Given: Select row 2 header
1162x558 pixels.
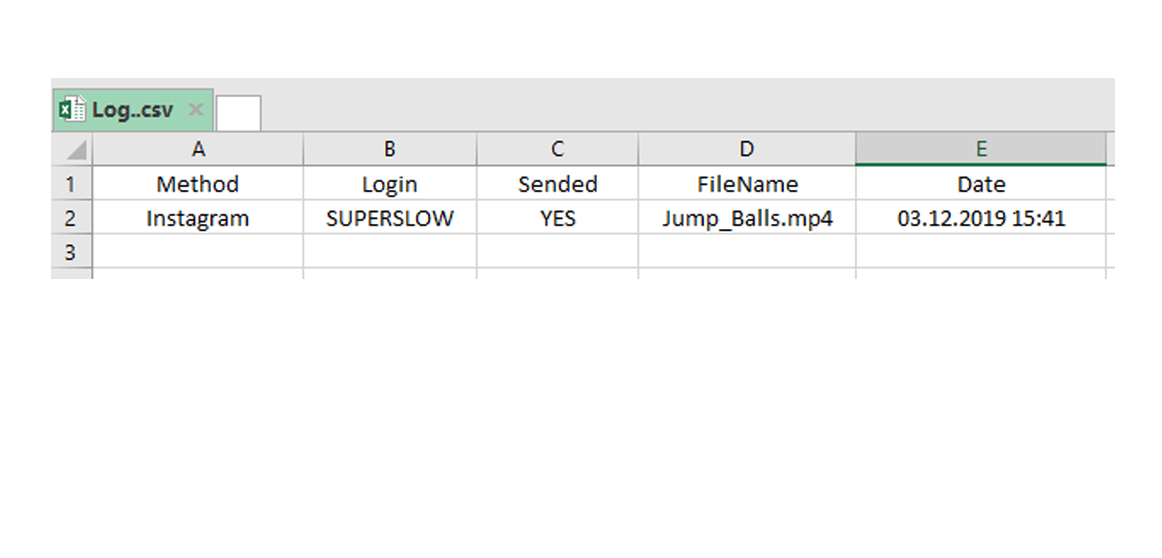Looking at the screenshot, I should coord(72,217).
